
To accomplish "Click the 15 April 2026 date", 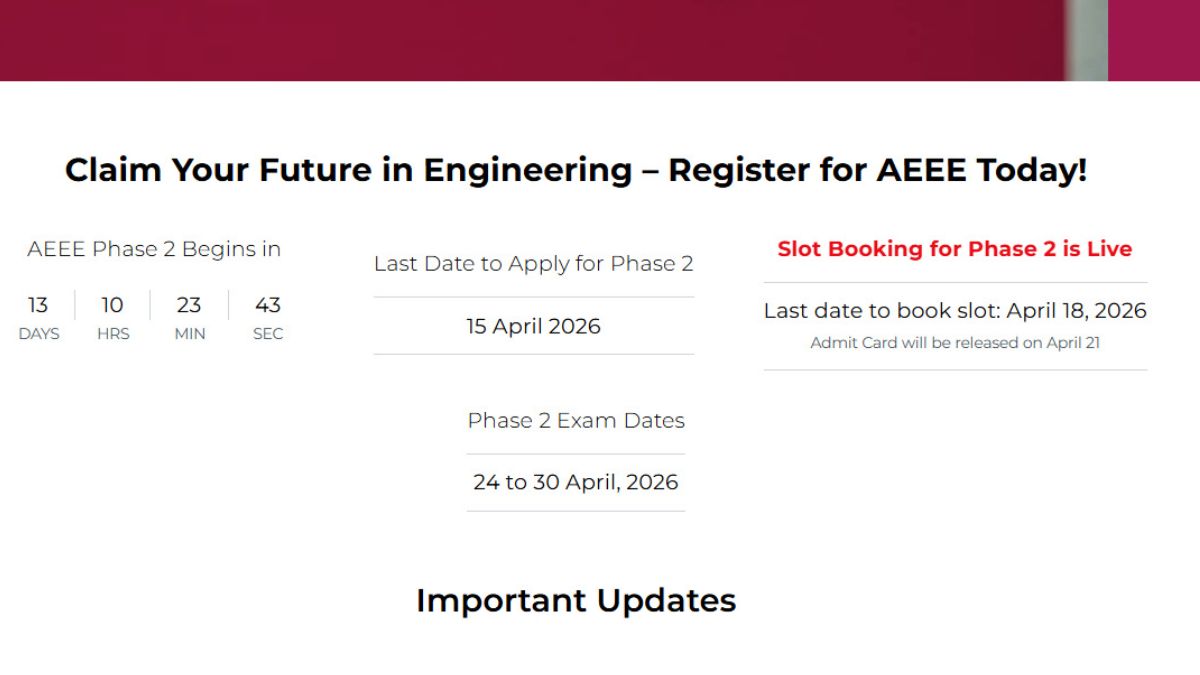I will click(533, 326).
